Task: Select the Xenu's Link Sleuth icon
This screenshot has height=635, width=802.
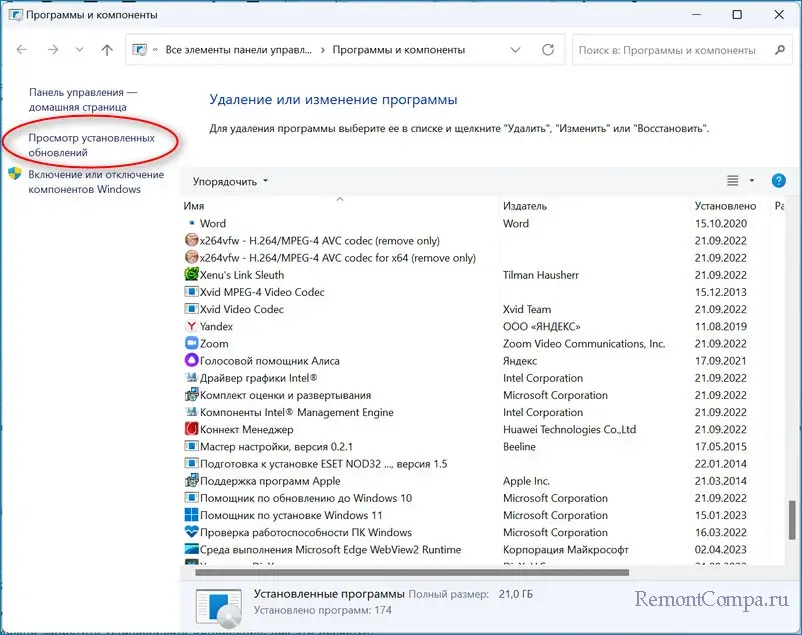Action: 192,275
